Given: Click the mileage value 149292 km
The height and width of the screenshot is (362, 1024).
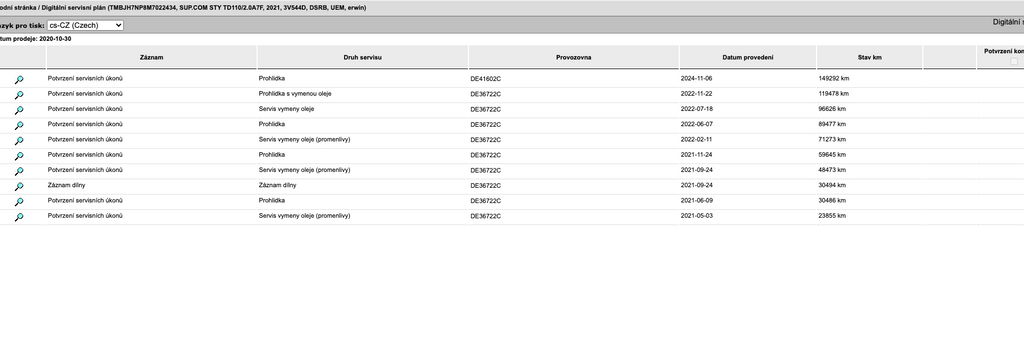Looking at the screenshot, I should [833, 78].
